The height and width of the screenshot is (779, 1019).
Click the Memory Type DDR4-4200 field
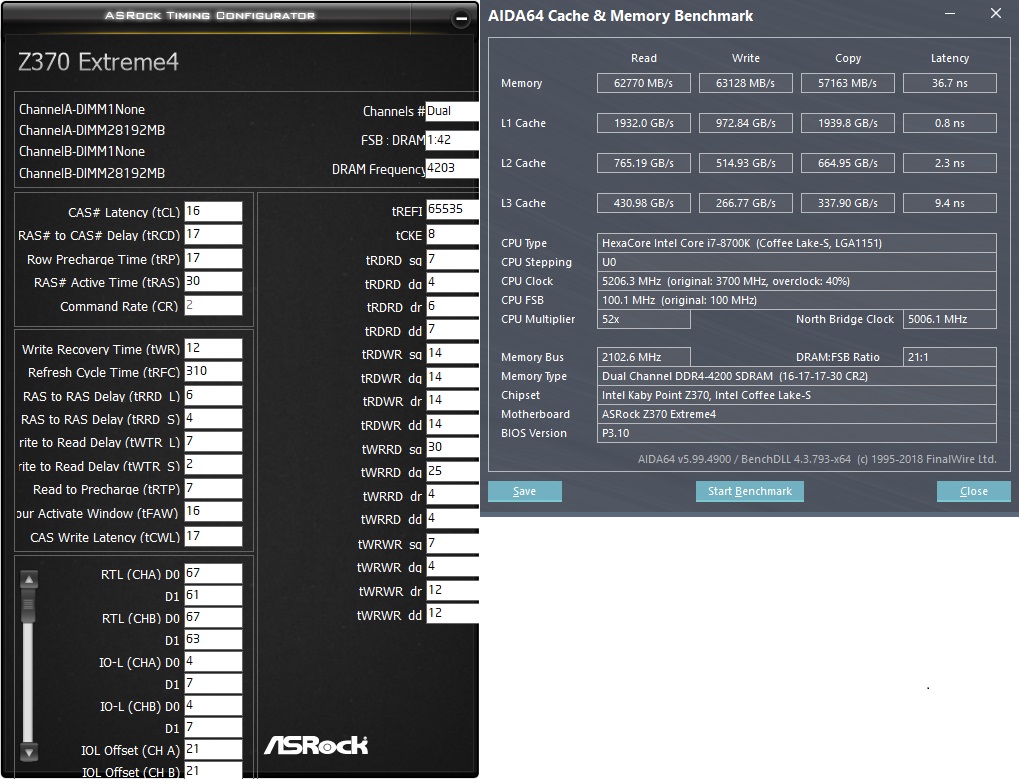(797, 376)
